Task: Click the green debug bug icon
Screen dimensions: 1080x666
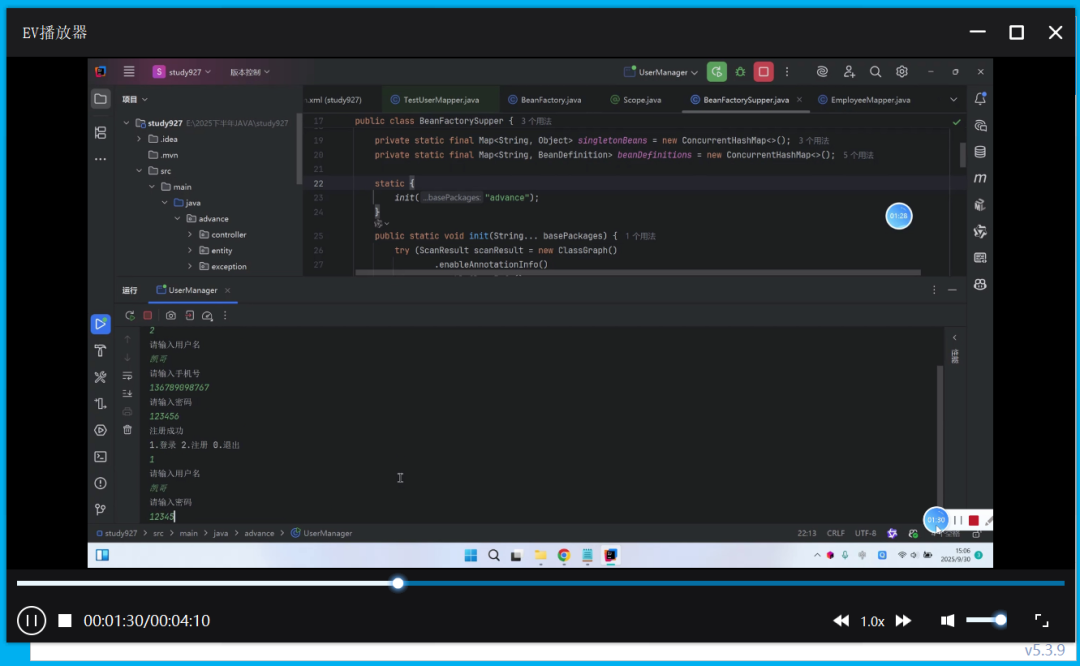Action: pyautogui.click(x=740, y=72)
